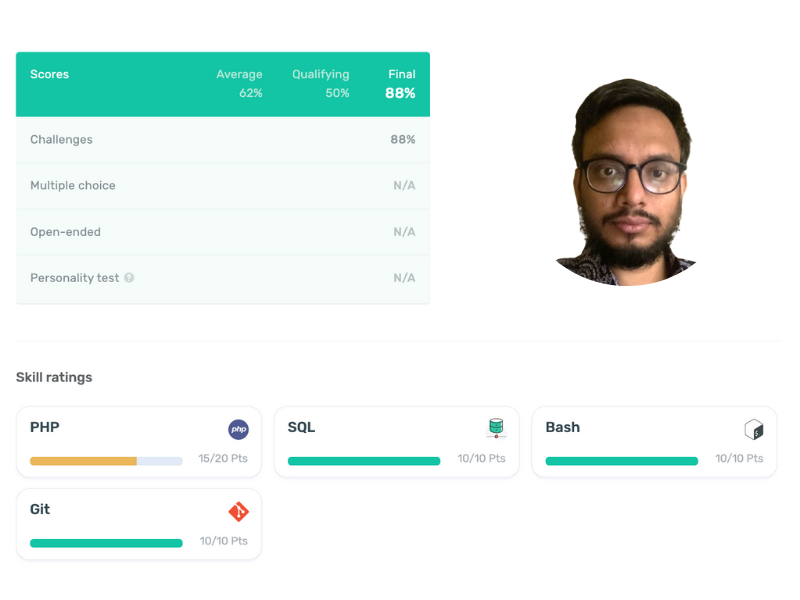Click the Skill ratings heading
Viewport: 800px width, 600px height.
click(x=54, y=377)
